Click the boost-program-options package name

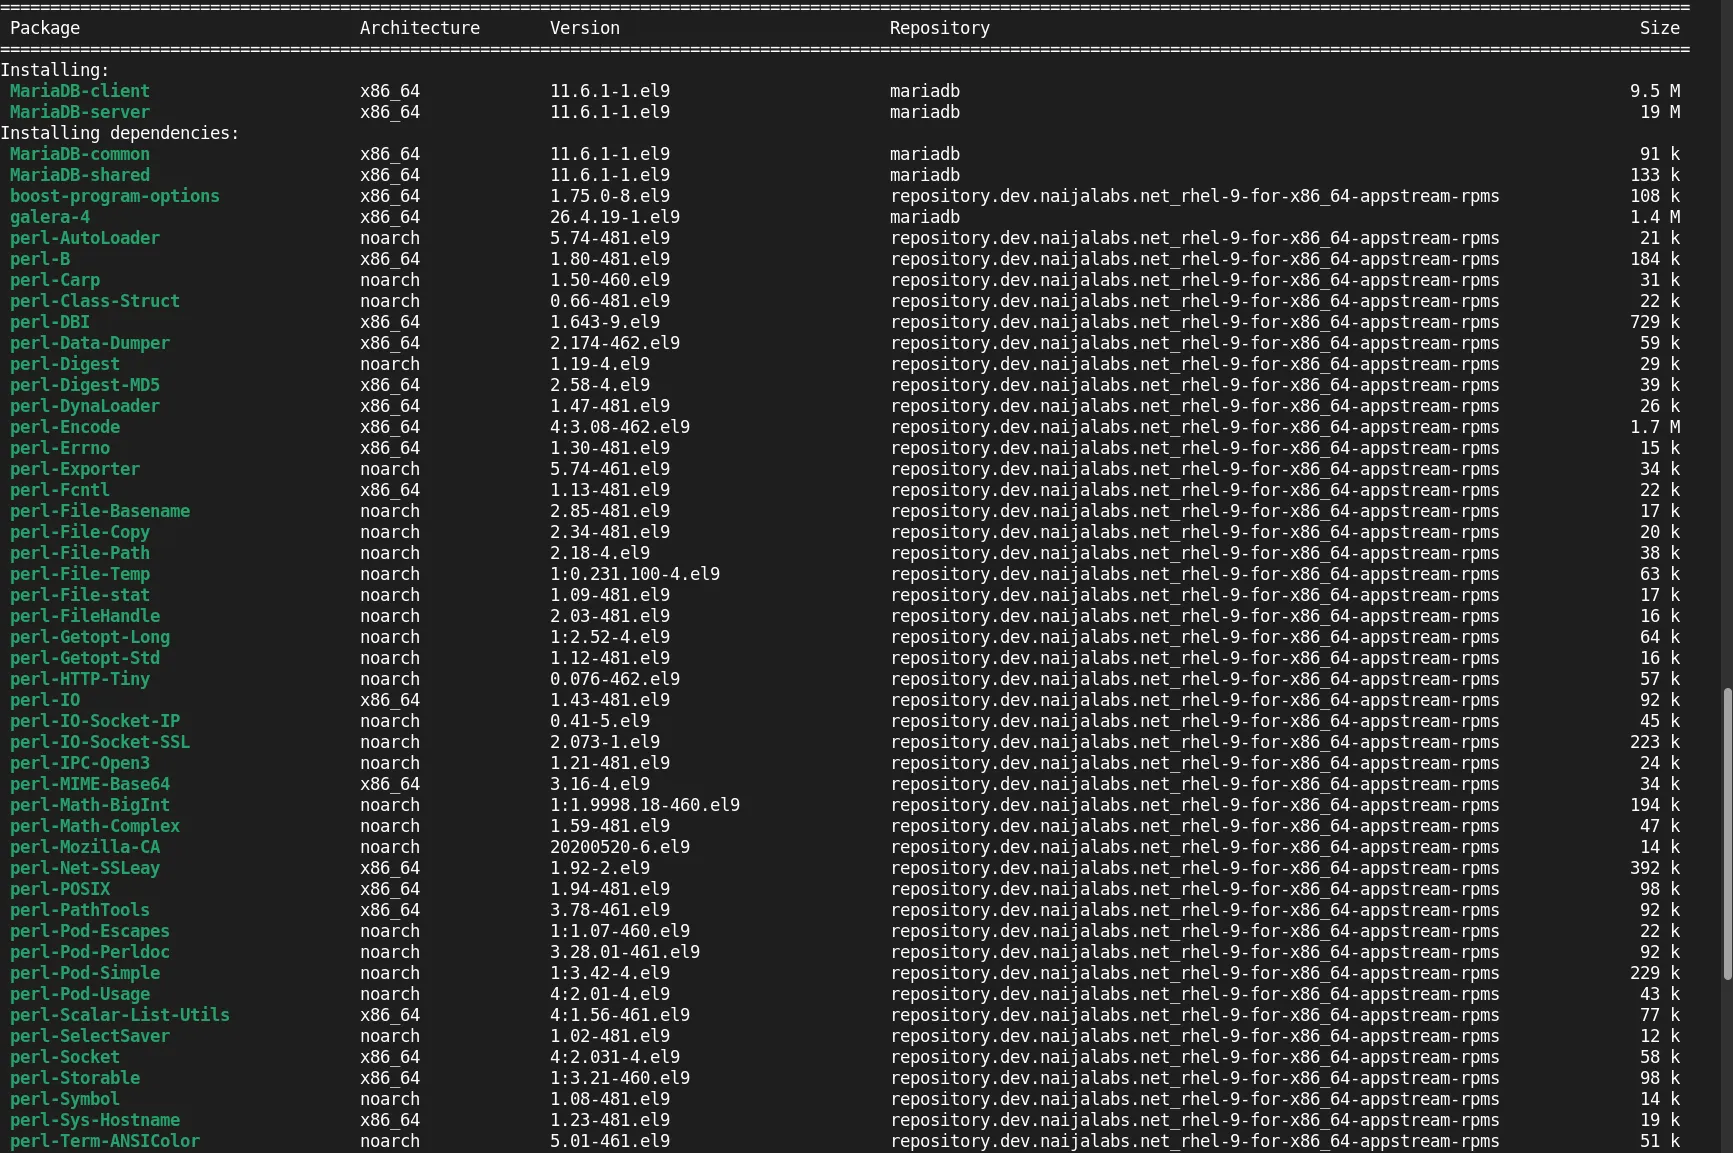(x=115, y=196)
